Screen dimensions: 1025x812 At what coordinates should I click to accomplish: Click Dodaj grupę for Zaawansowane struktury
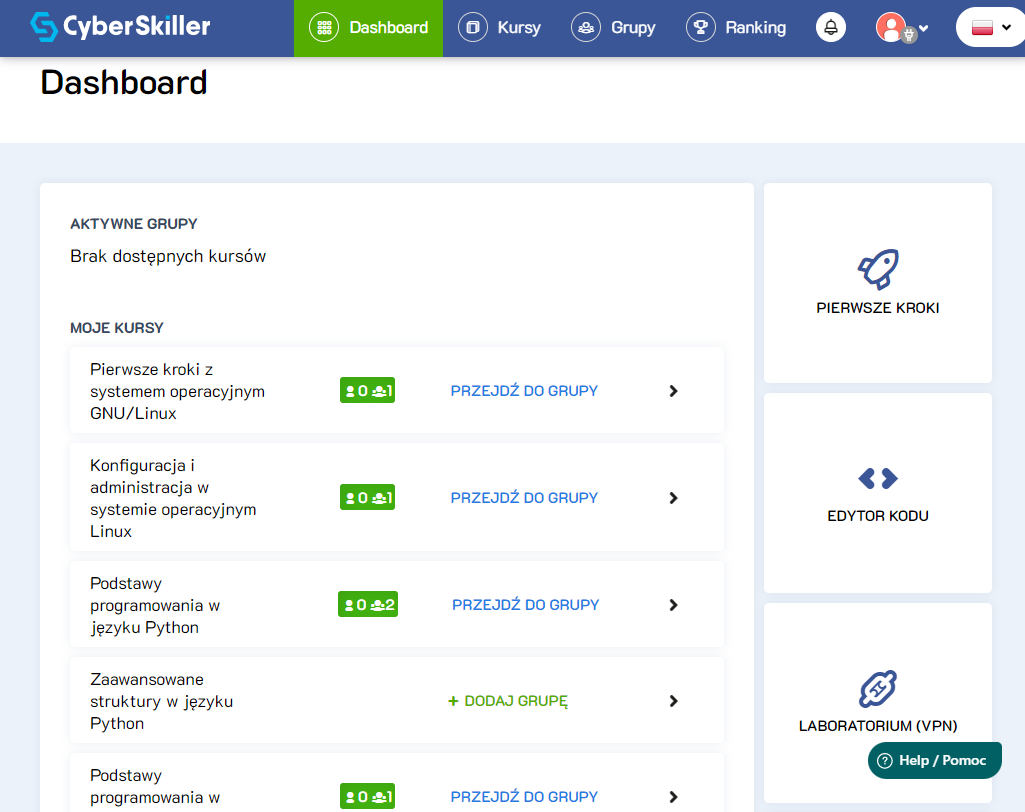point(508,701)
